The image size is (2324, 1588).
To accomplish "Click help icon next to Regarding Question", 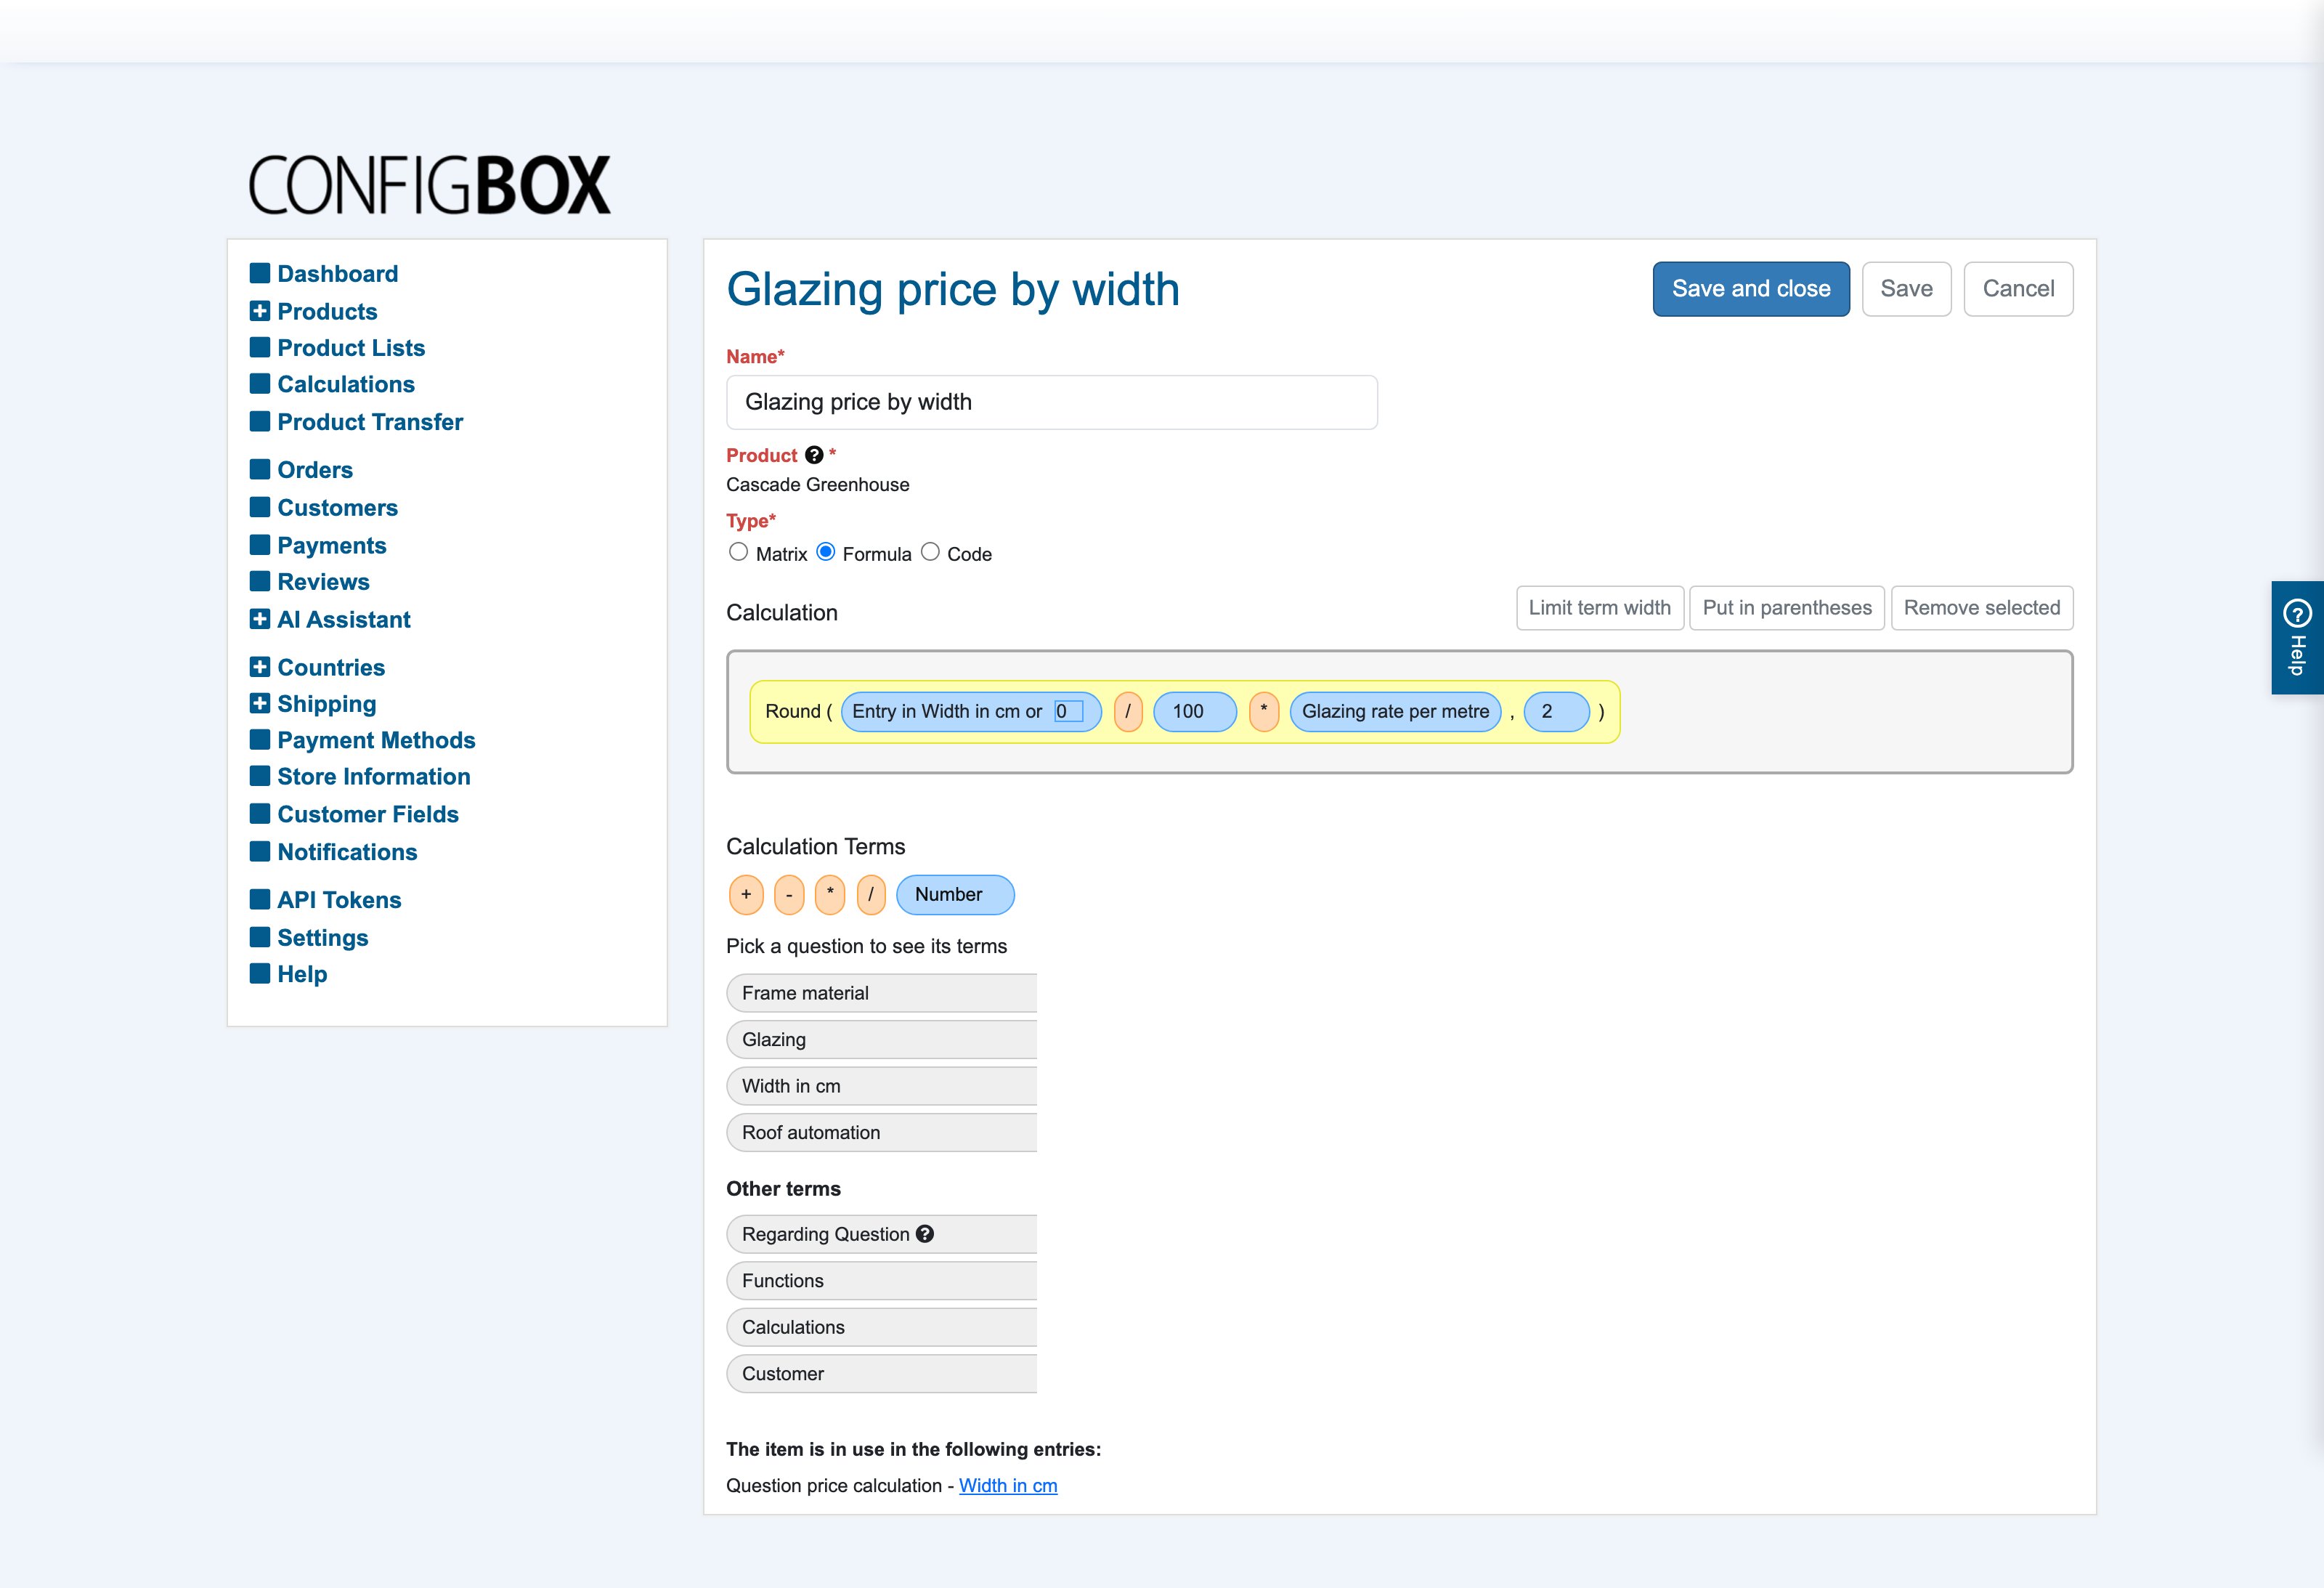I will (925, 1234).
